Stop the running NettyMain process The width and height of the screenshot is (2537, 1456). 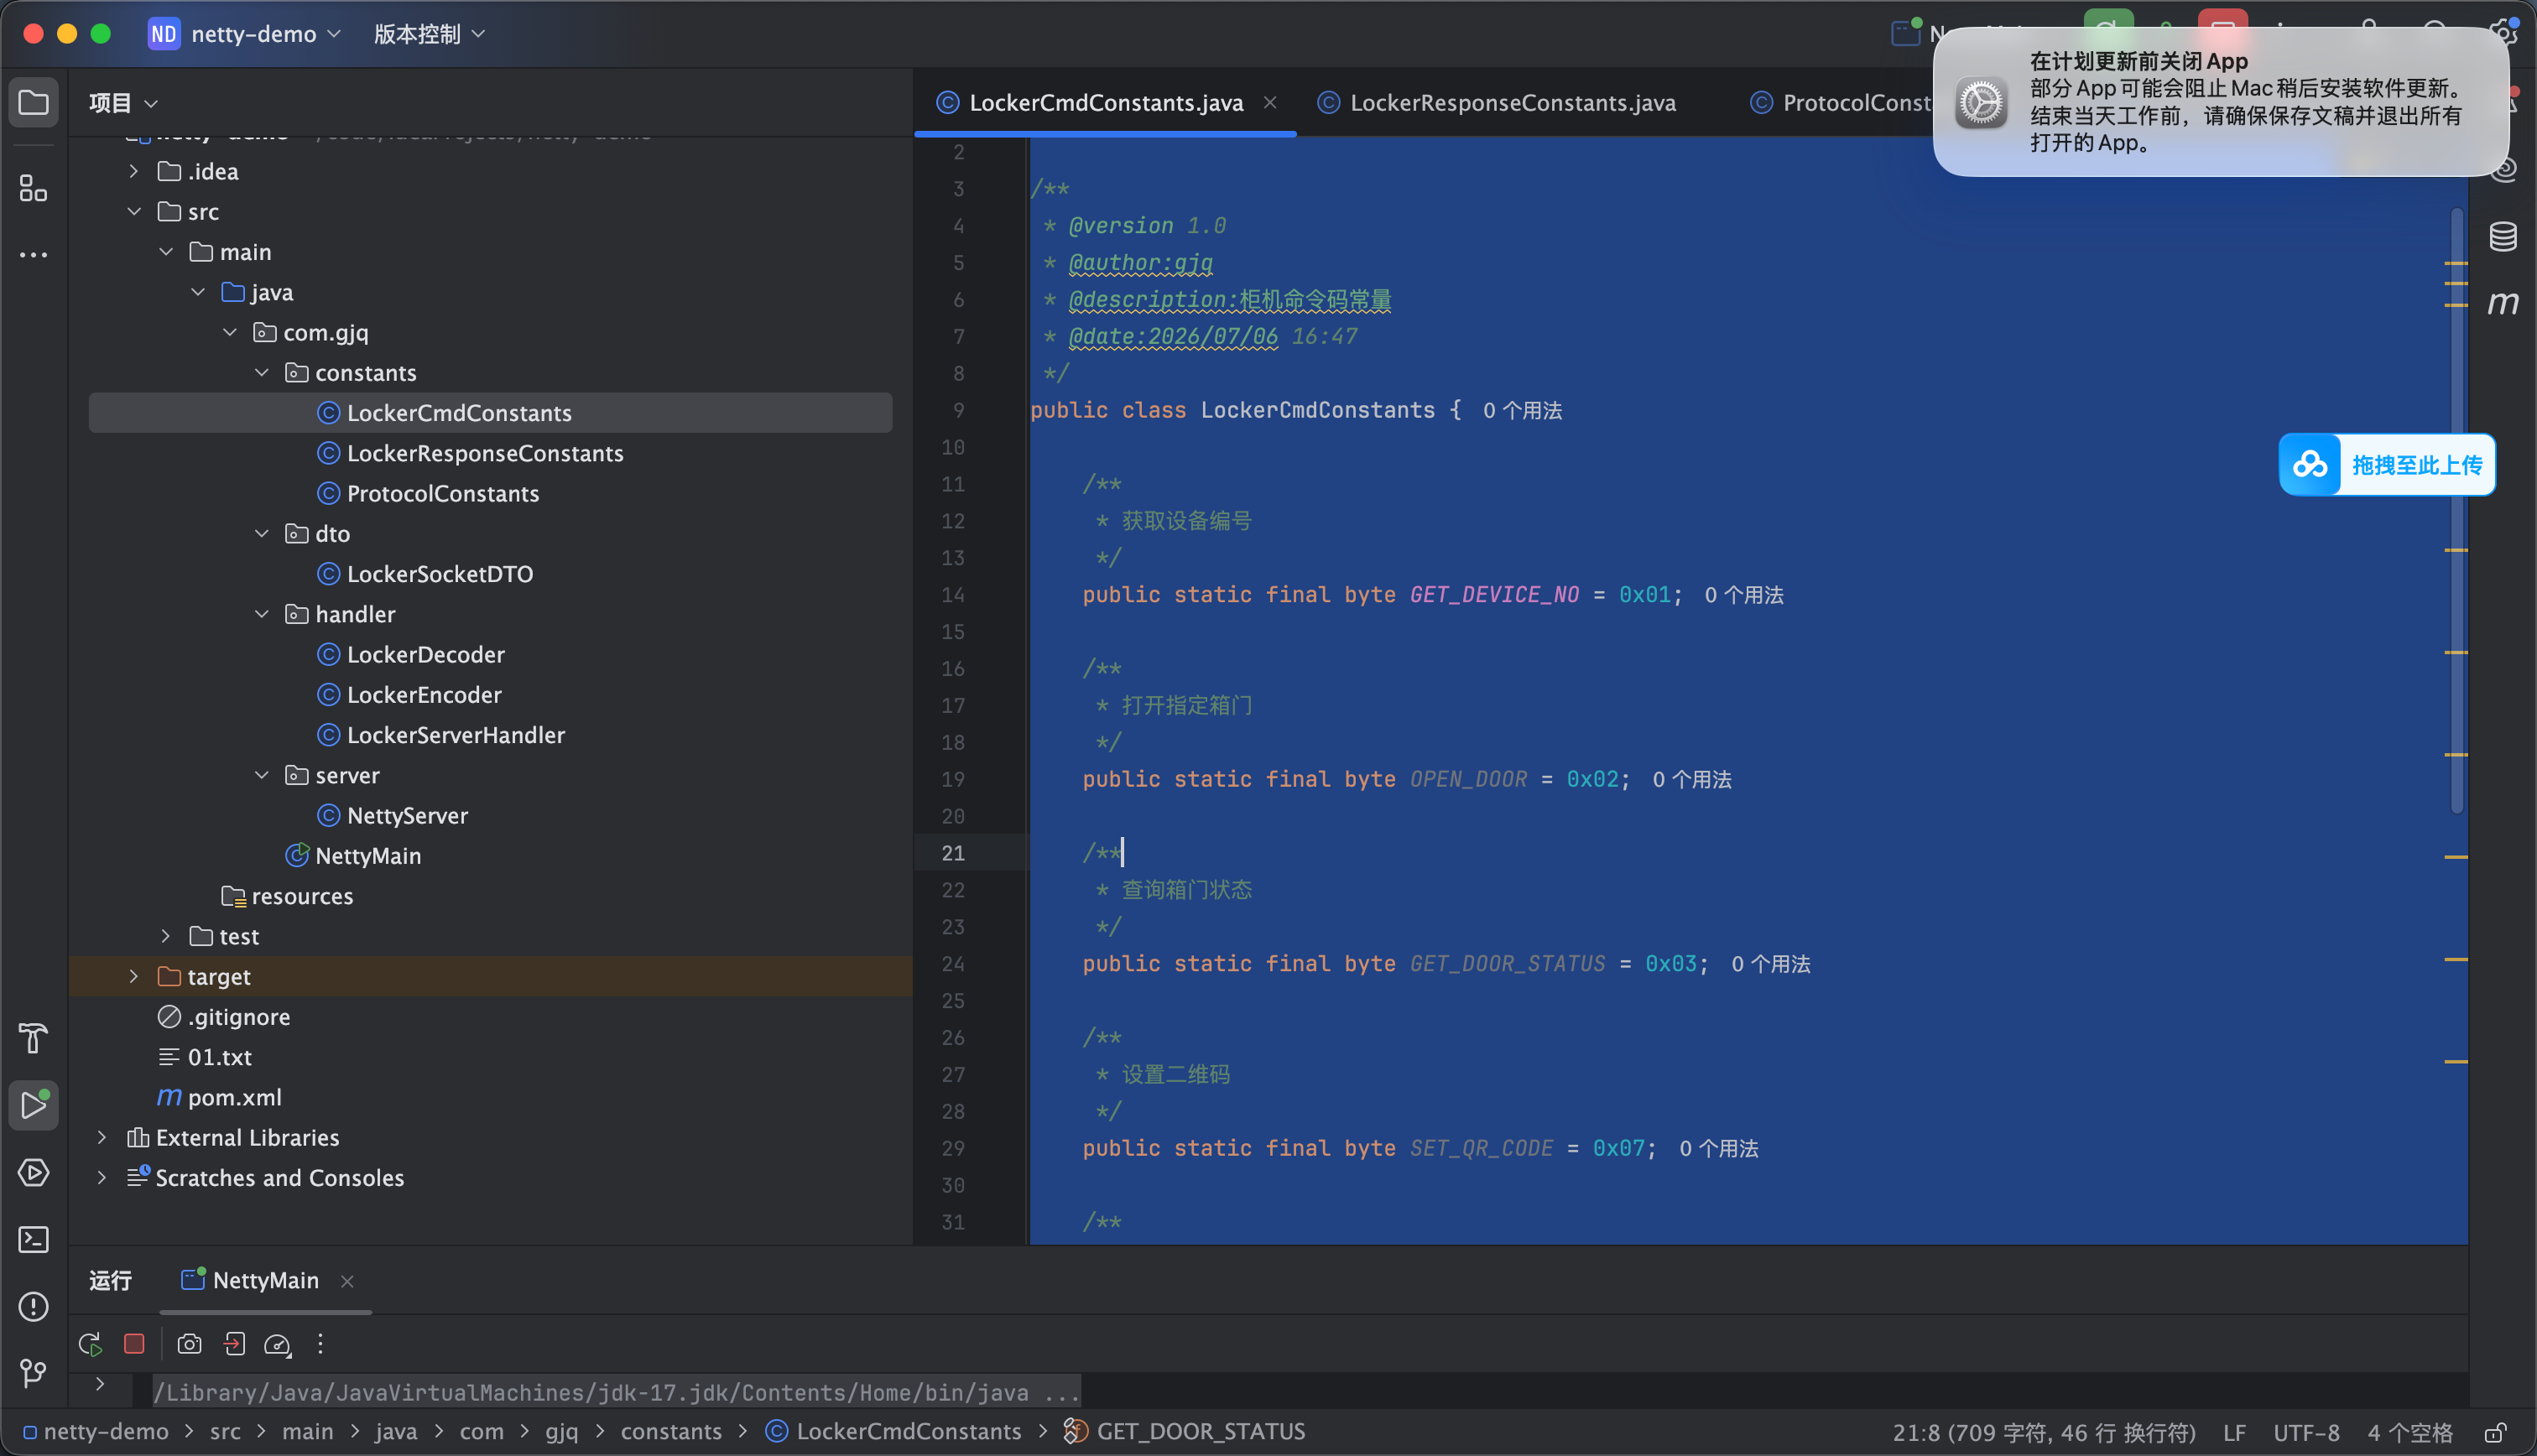[x=134, y=1344]
